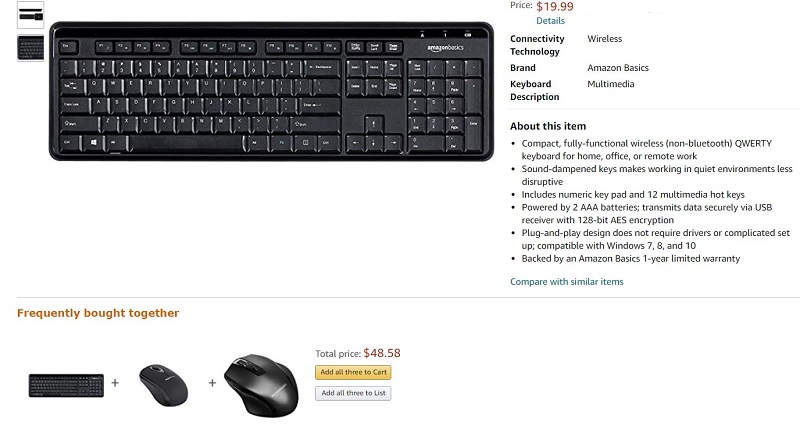Click the About this item heading

(548, 126)
